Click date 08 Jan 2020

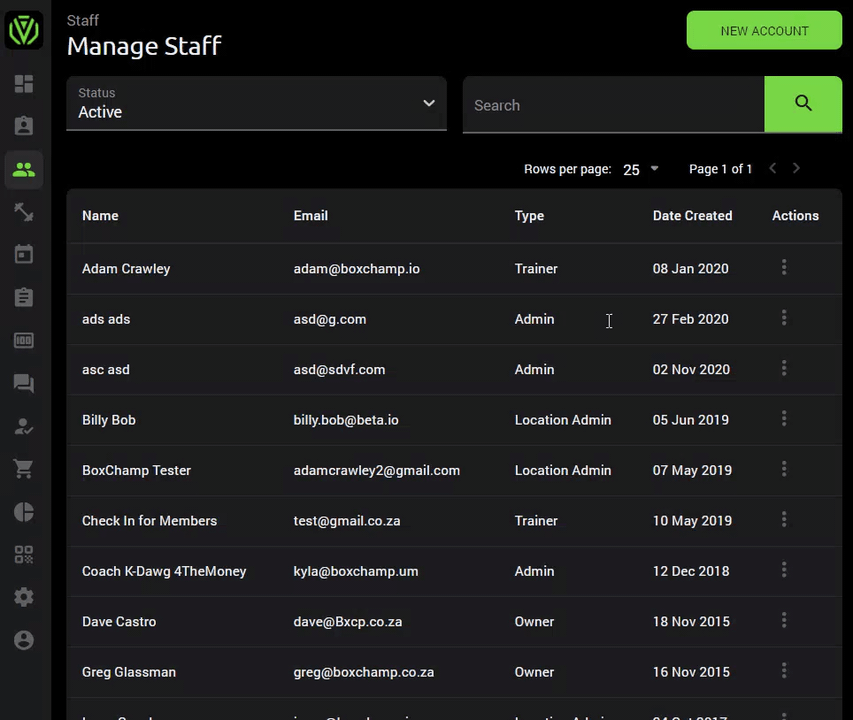[x=691, y=269]
